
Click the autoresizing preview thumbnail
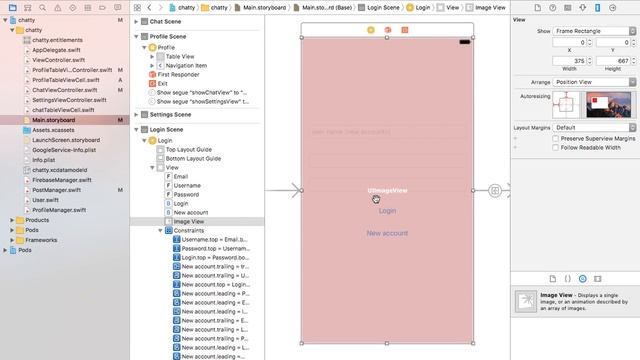(x=609, y=105)
